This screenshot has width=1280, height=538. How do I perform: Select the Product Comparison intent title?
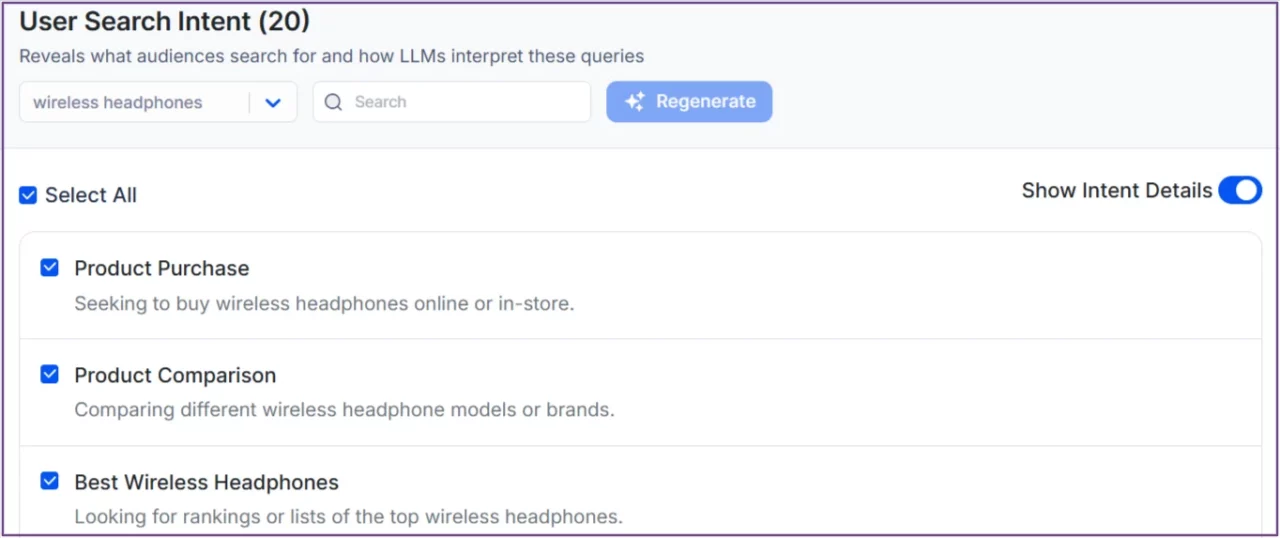click(x=175, y=375)
